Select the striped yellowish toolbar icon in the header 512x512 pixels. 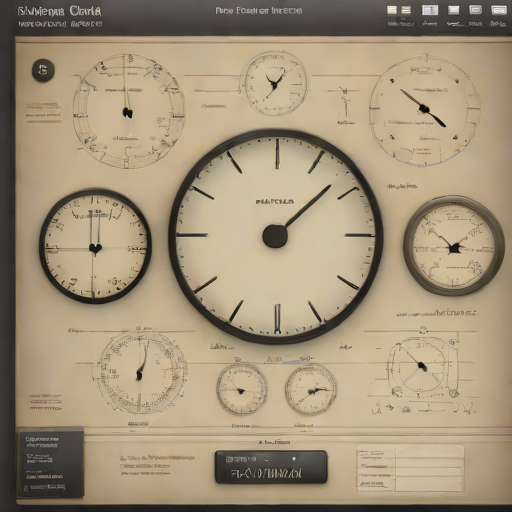[x=406, y=10]
